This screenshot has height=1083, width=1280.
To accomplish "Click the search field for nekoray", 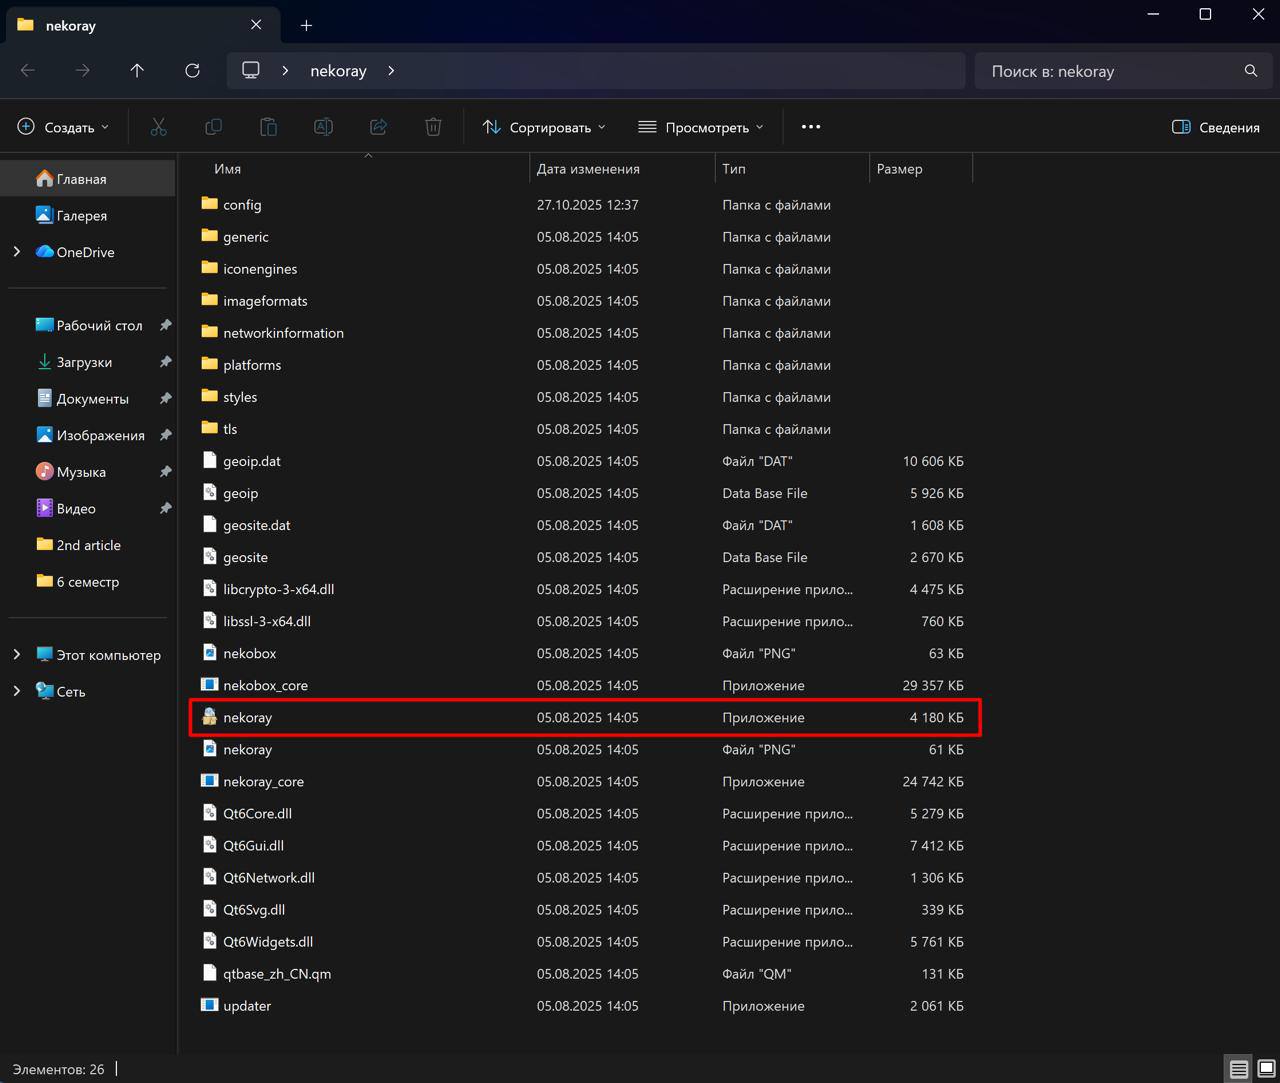I will pos(1110,71).
